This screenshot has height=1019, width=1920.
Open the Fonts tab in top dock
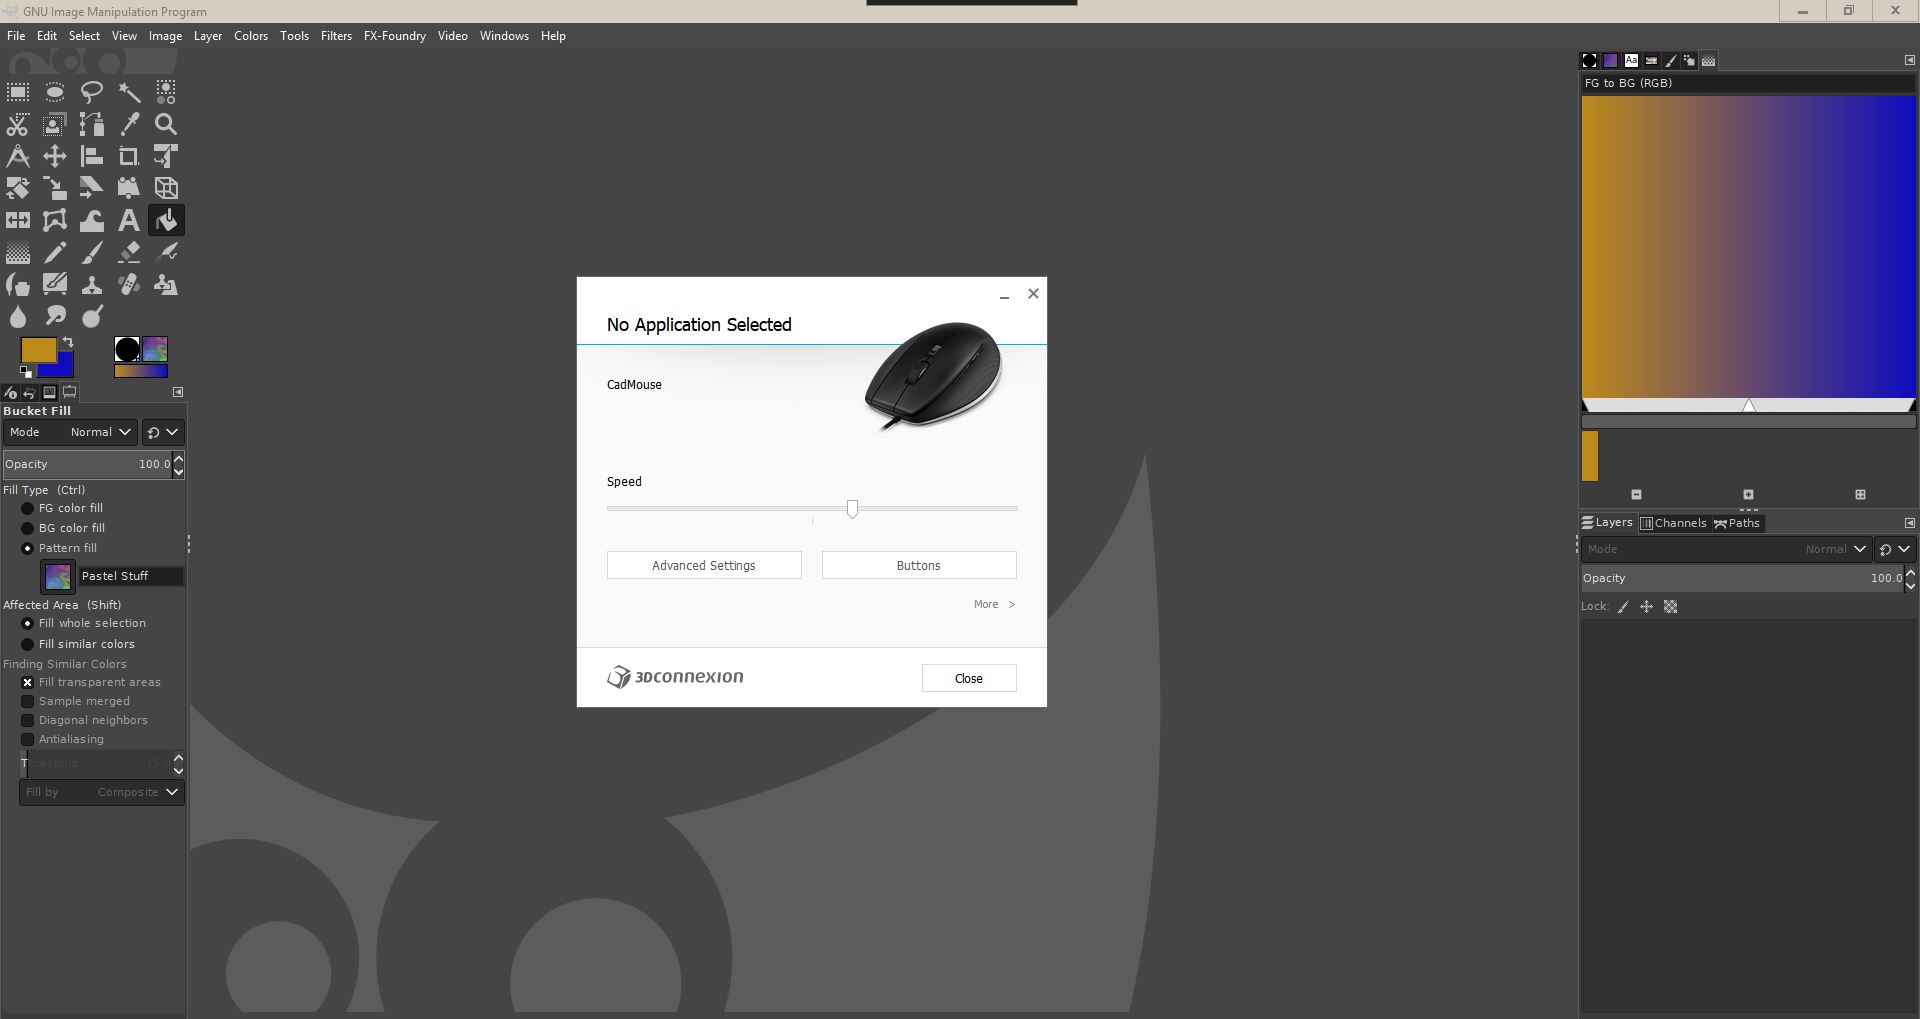coord(1631,61)
